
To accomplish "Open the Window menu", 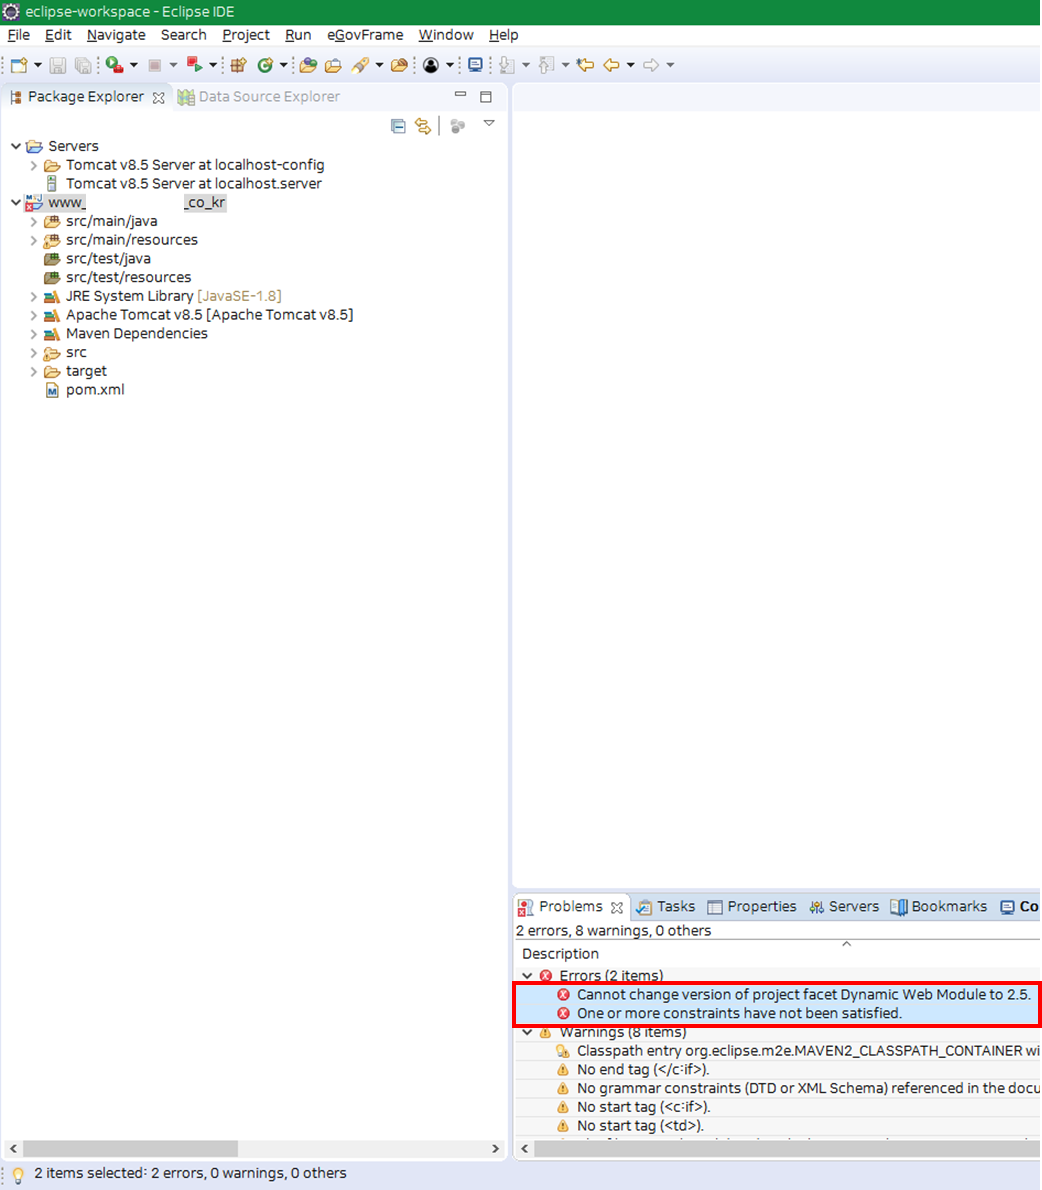I will 446,35.
